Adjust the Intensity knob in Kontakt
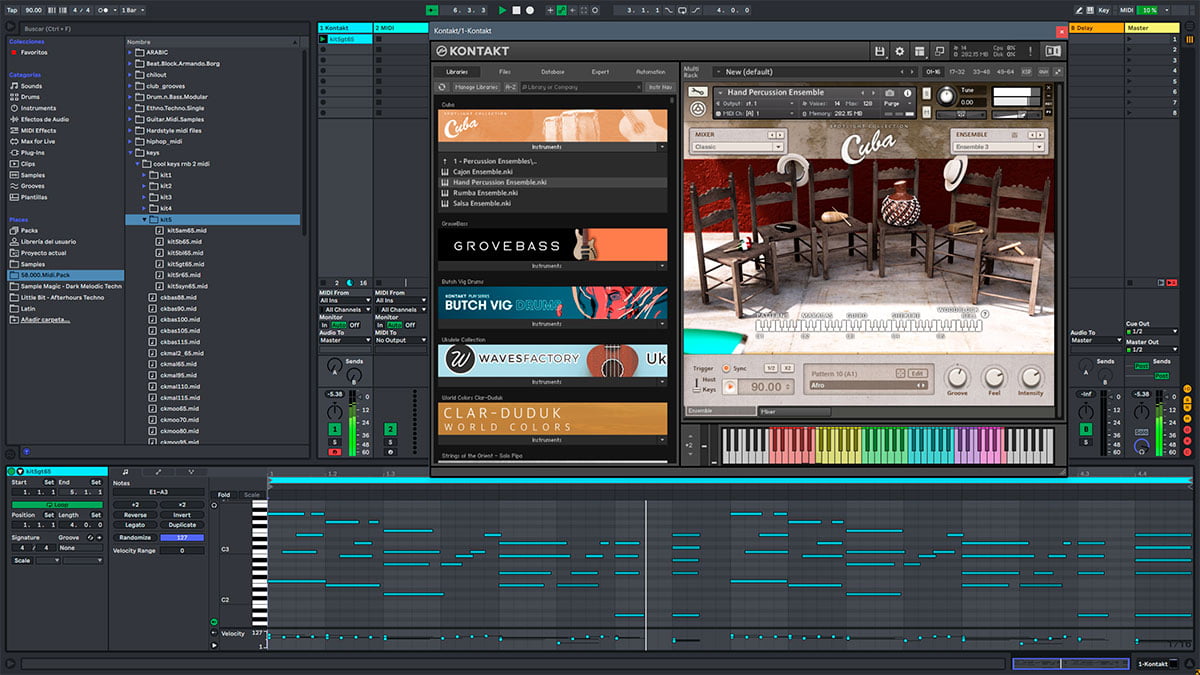This screenshot has height=675, width=1200. (1030, 377)
